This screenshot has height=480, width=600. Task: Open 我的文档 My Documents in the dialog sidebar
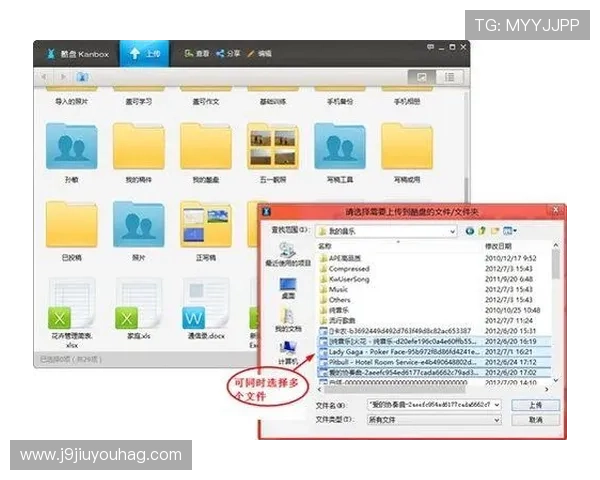click(288, 320)
